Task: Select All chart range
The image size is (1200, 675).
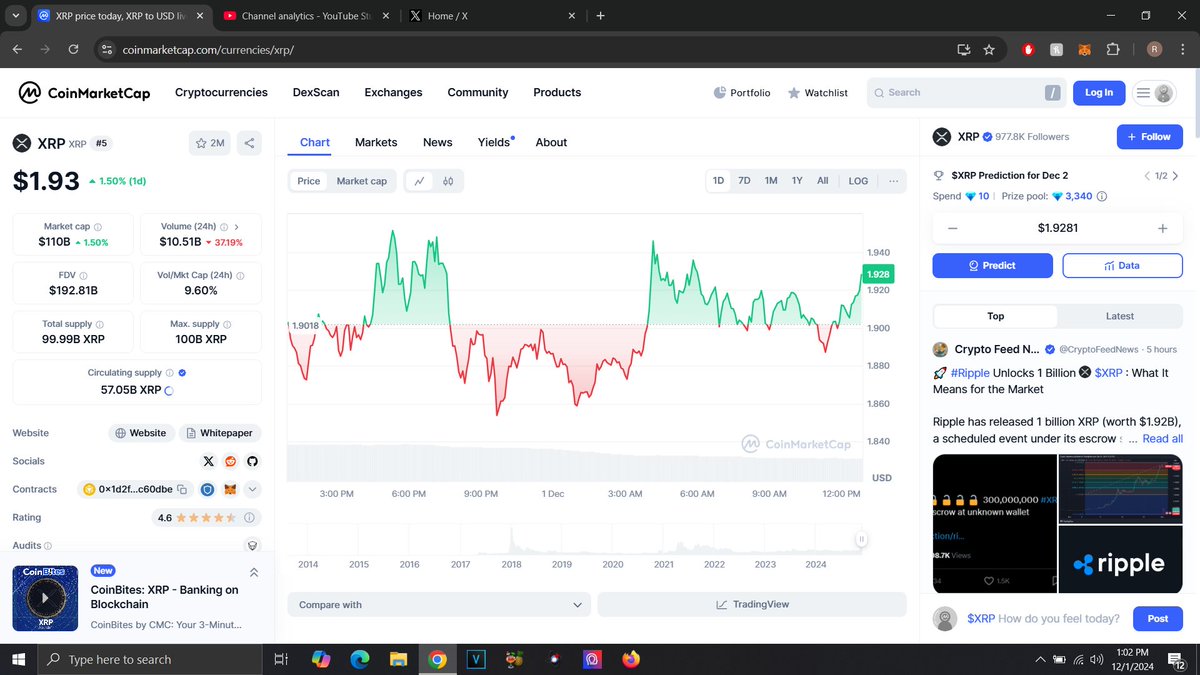Action: click(x=822, y=181)
